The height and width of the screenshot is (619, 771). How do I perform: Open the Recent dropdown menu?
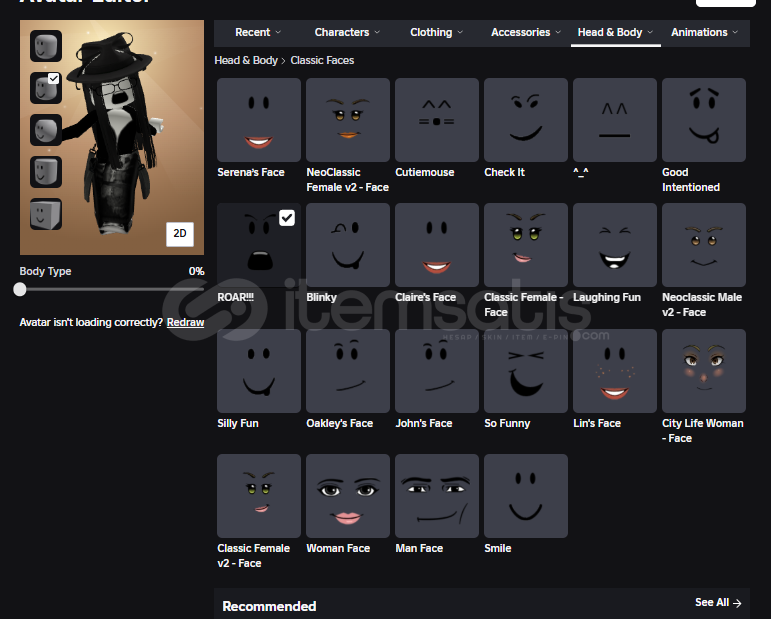(258, 32)
